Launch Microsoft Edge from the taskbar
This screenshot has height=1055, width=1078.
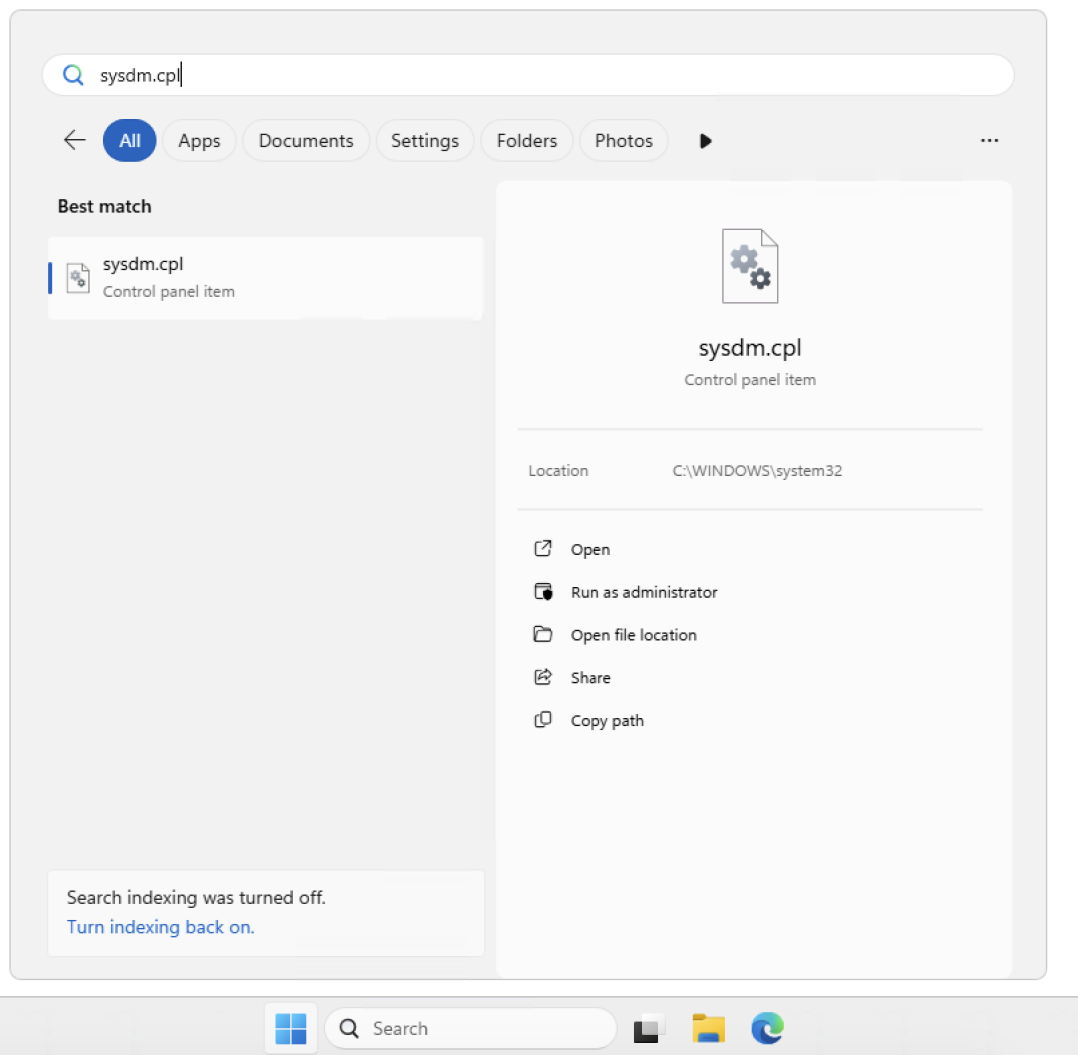pos(767,1028)
